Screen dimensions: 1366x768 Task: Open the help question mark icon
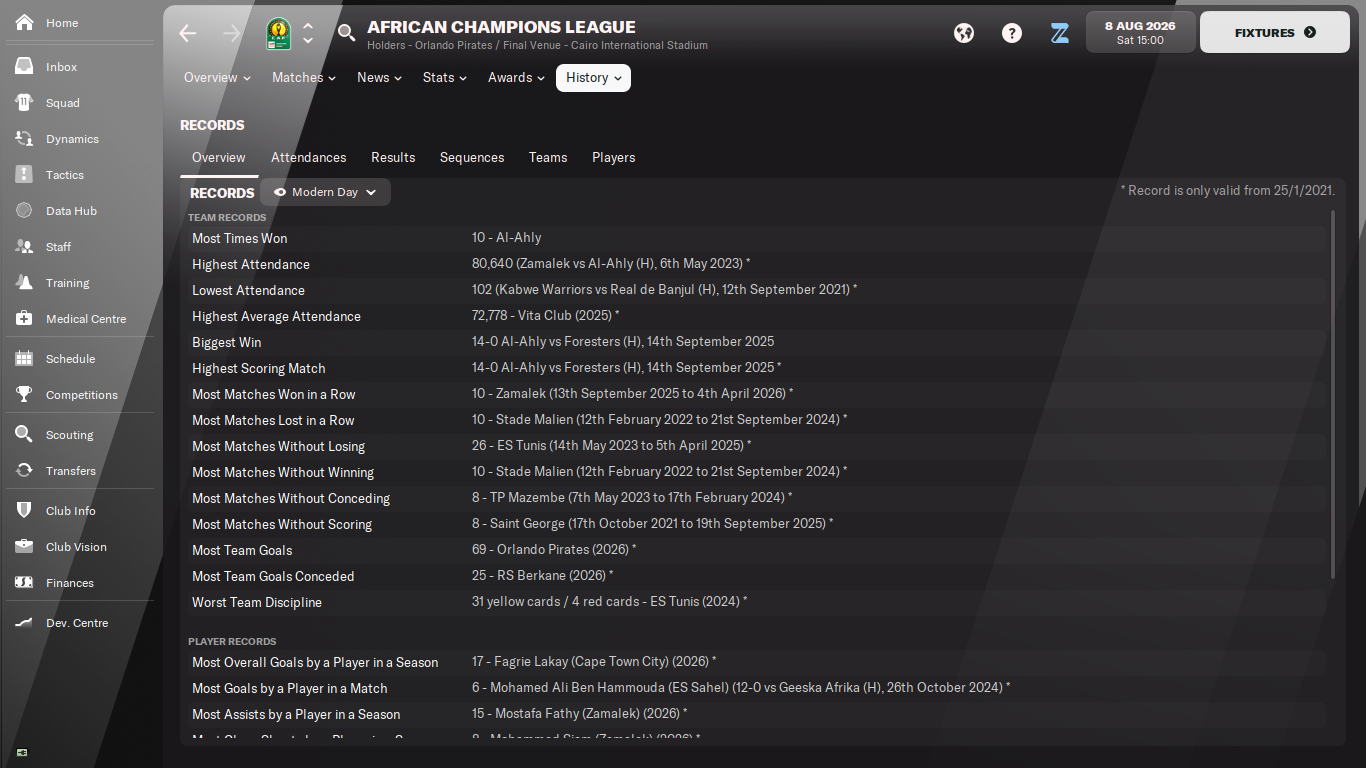coord(1012,33)
